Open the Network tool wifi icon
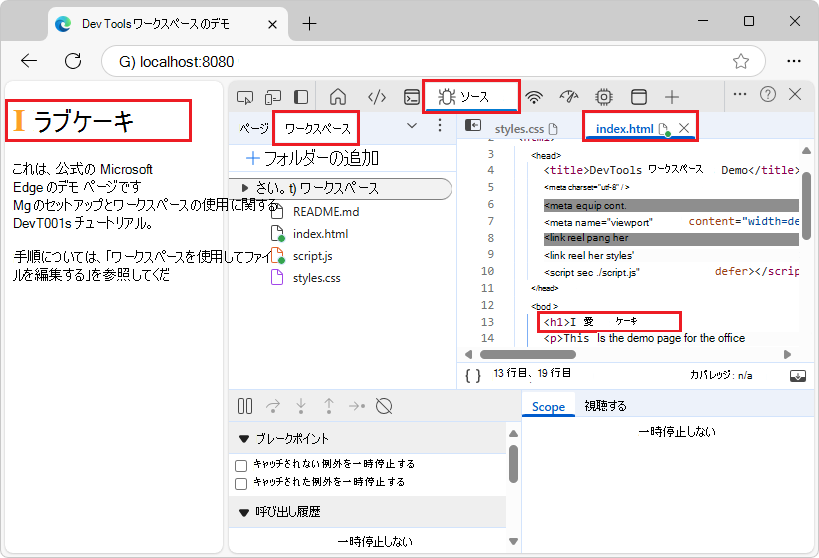 click(534, 97)
